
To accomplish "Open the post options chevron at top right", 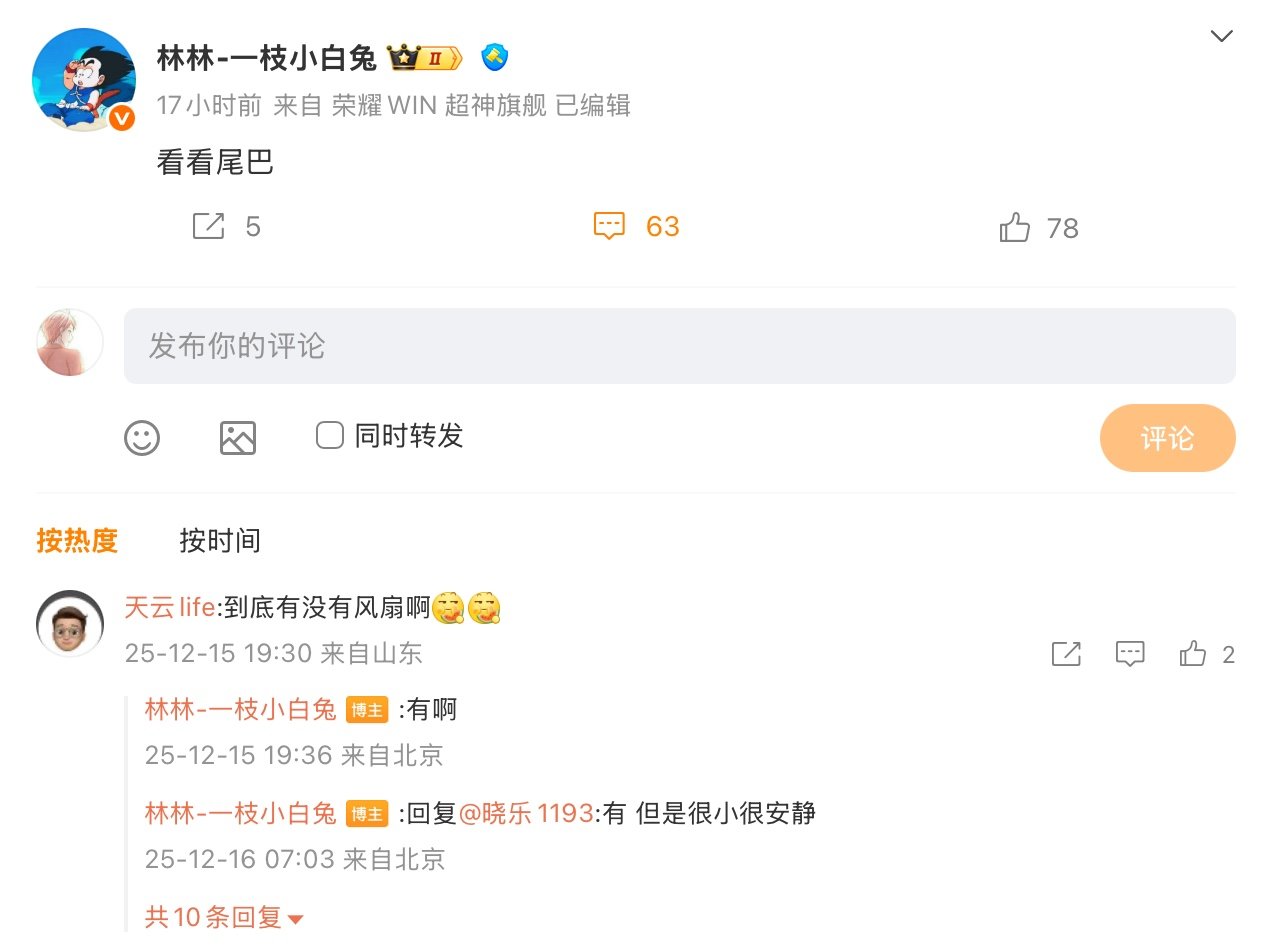I will point(1221,37).
